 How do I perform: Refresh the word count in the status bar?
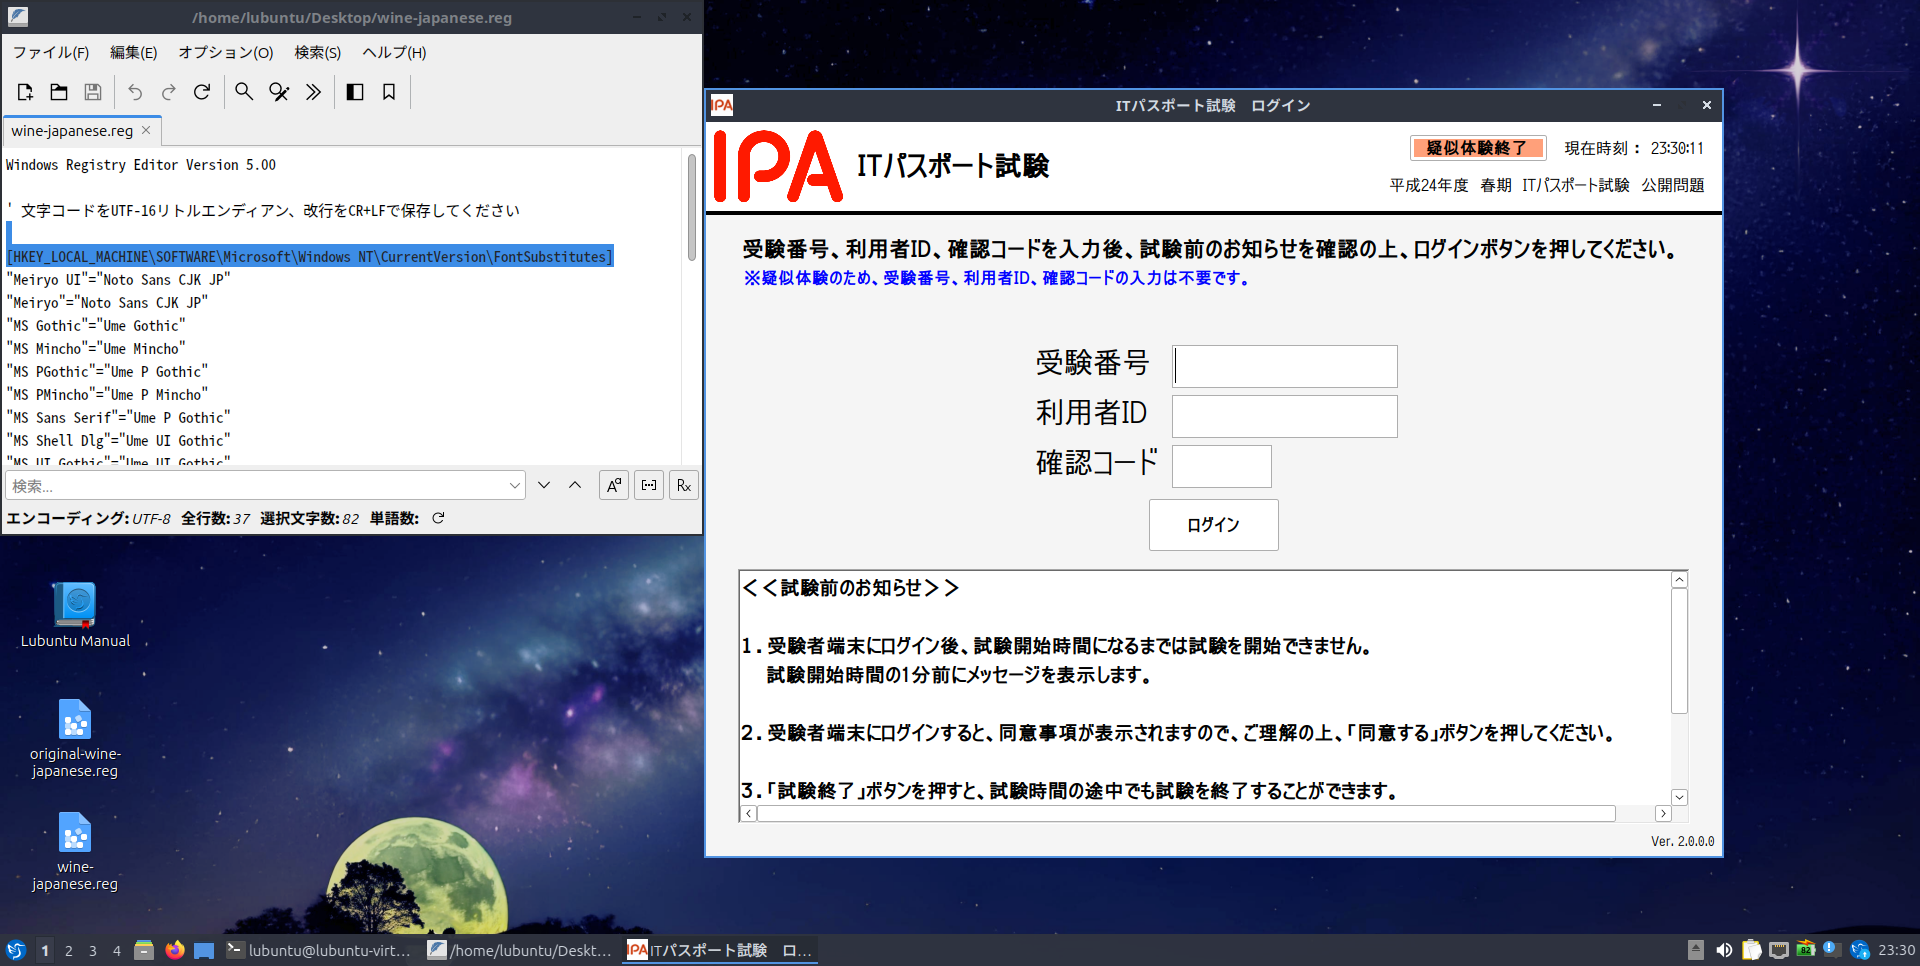[438, 518]
